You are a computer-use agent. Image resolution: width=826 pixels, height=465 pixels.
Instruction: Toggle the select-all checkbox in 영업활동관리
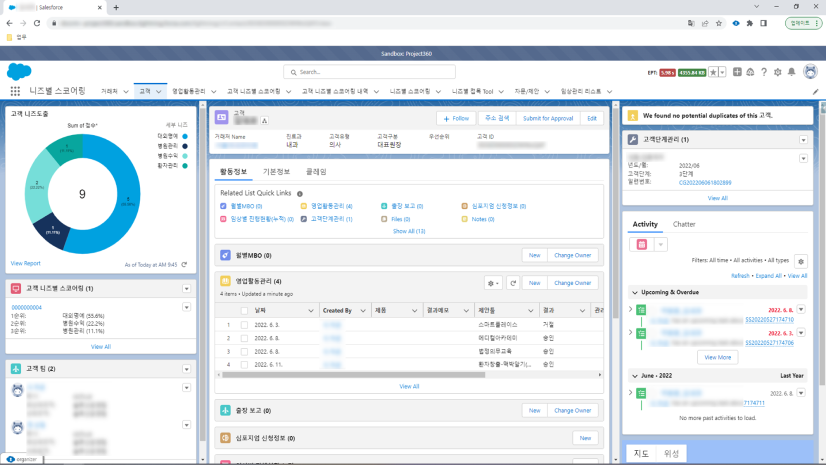click(244, 311)
